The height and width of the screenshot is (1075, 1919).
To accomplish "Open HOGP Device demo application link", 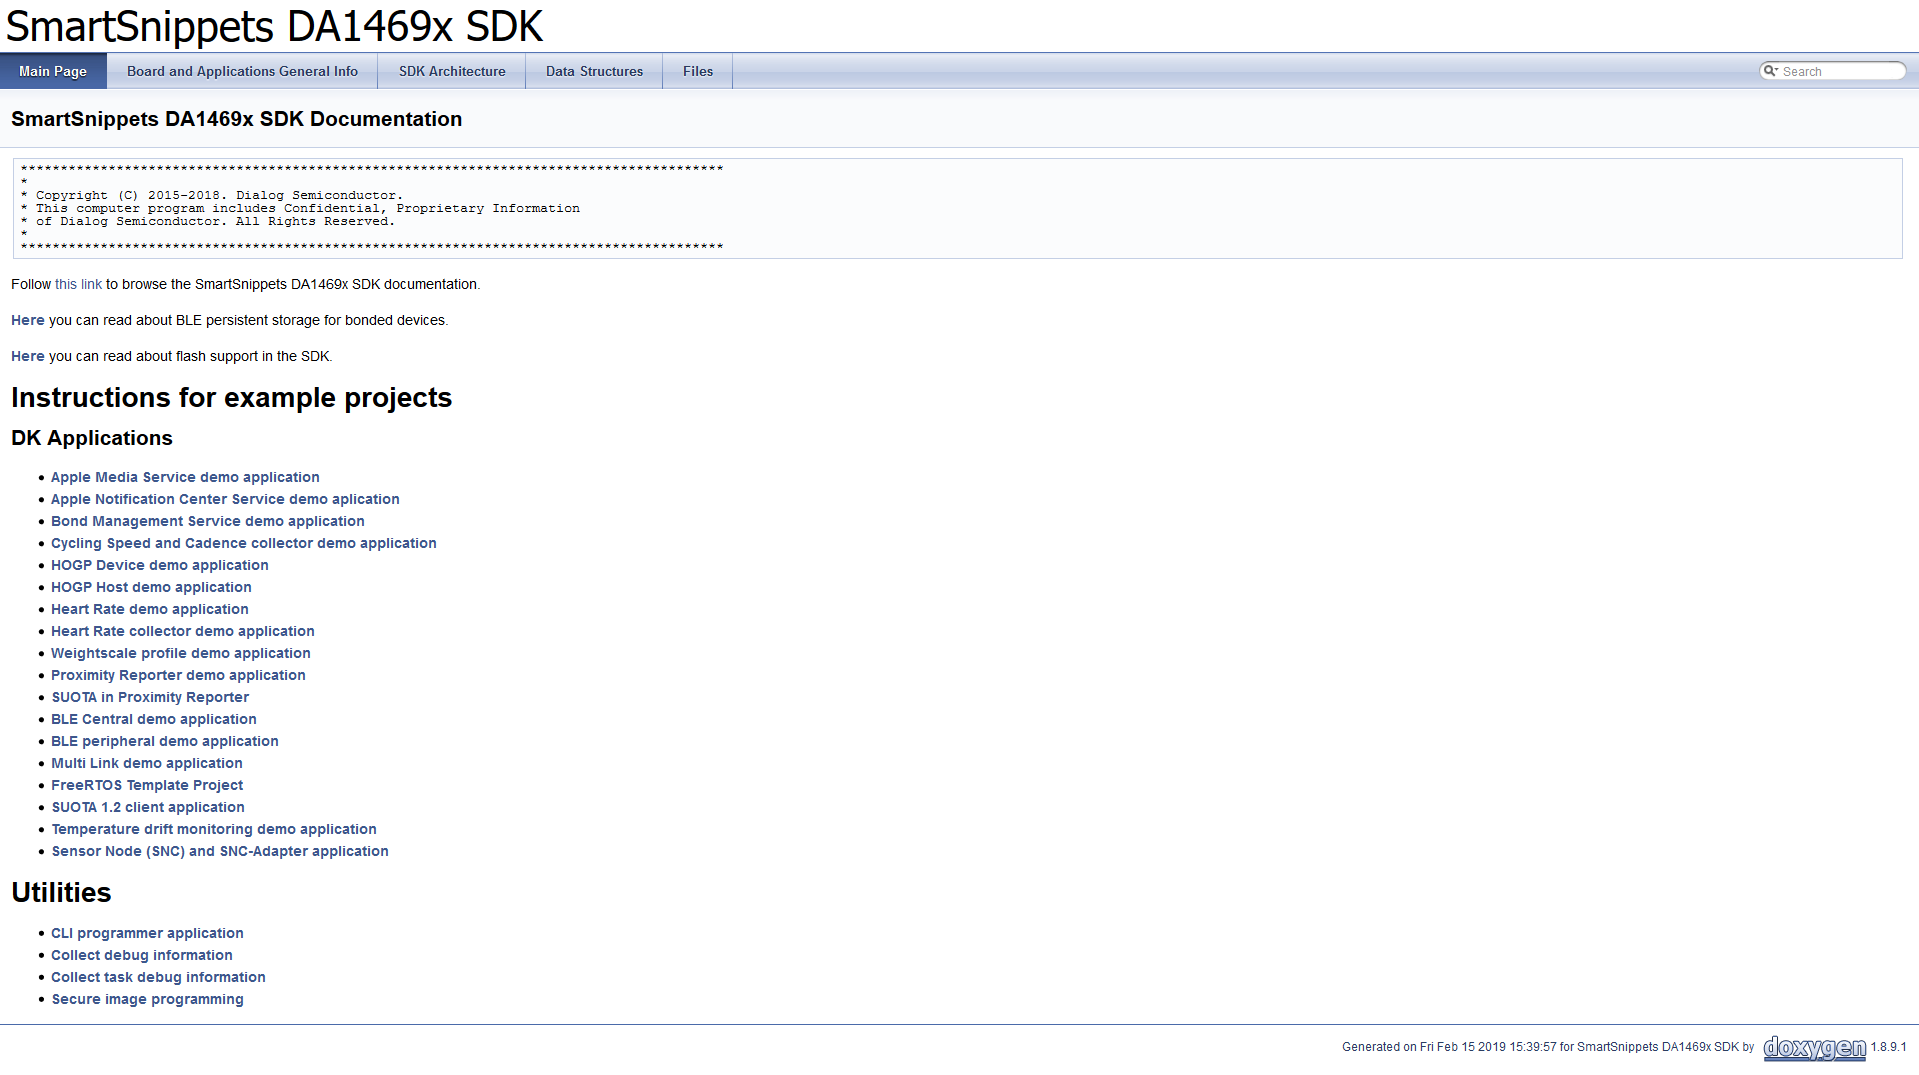I will [x=160, y=565].
